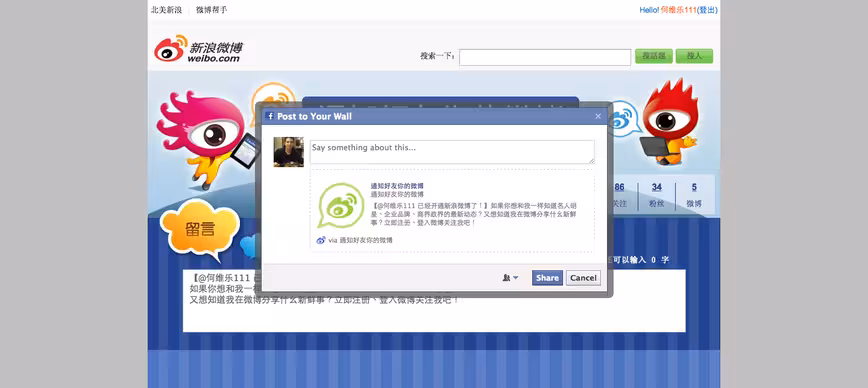Image resolution: width=868 pixels, height=388 pixels.
Task: Open the 微博帮手 link
Action: [x=211, y=10]
